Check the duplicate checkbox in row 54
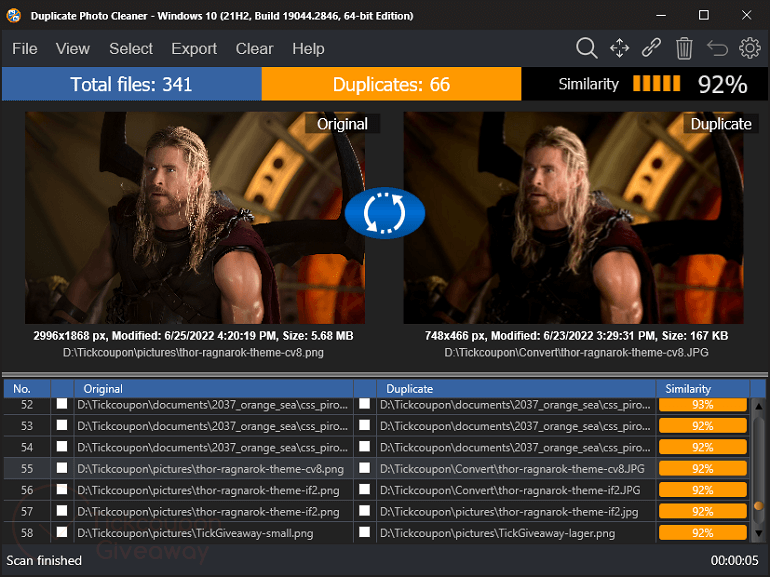 364,446
